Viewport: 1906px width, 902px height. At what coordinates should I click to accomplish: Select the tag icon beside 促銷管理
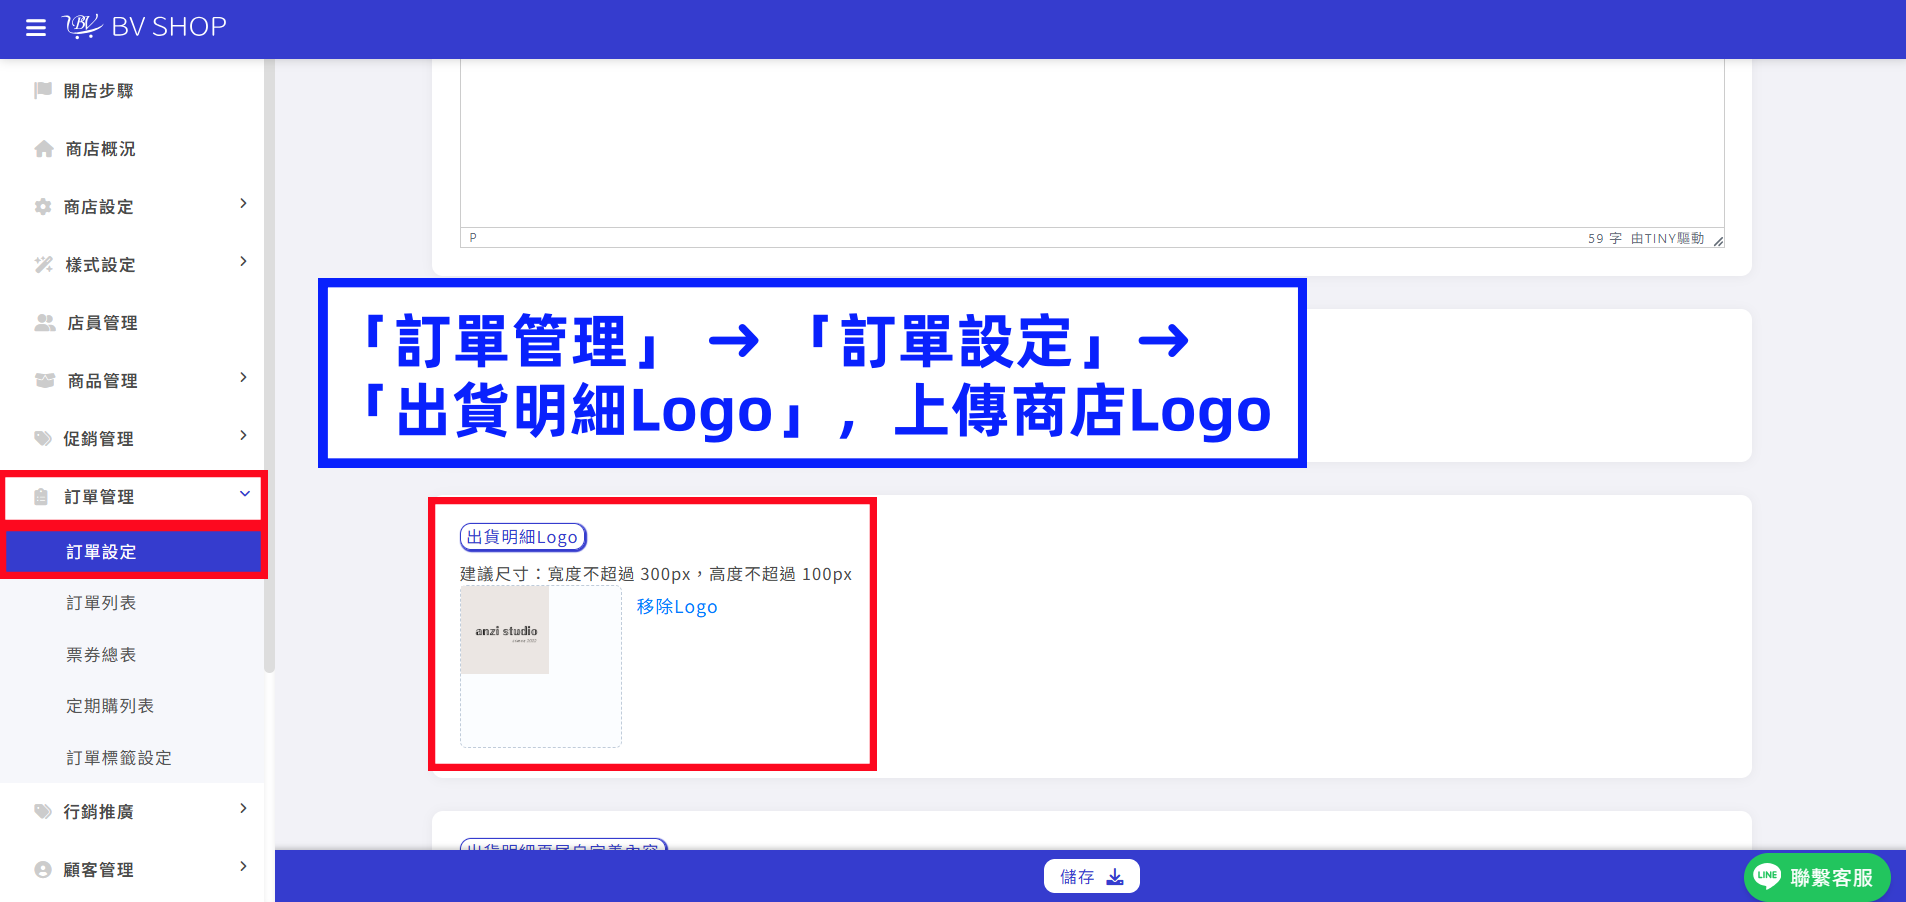pyautogui.click(x=43, y=439)
